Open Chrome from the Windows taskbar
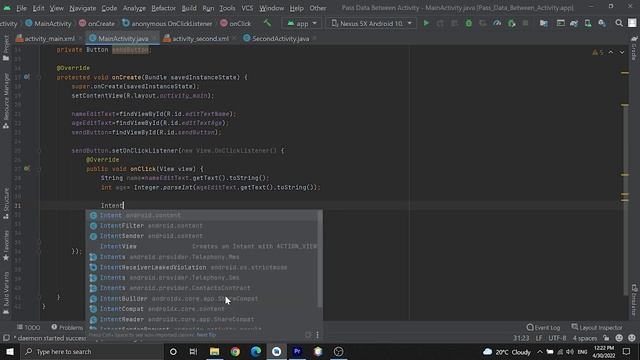Viewport: 640px width, 360px height. click(x=235, y=351)
